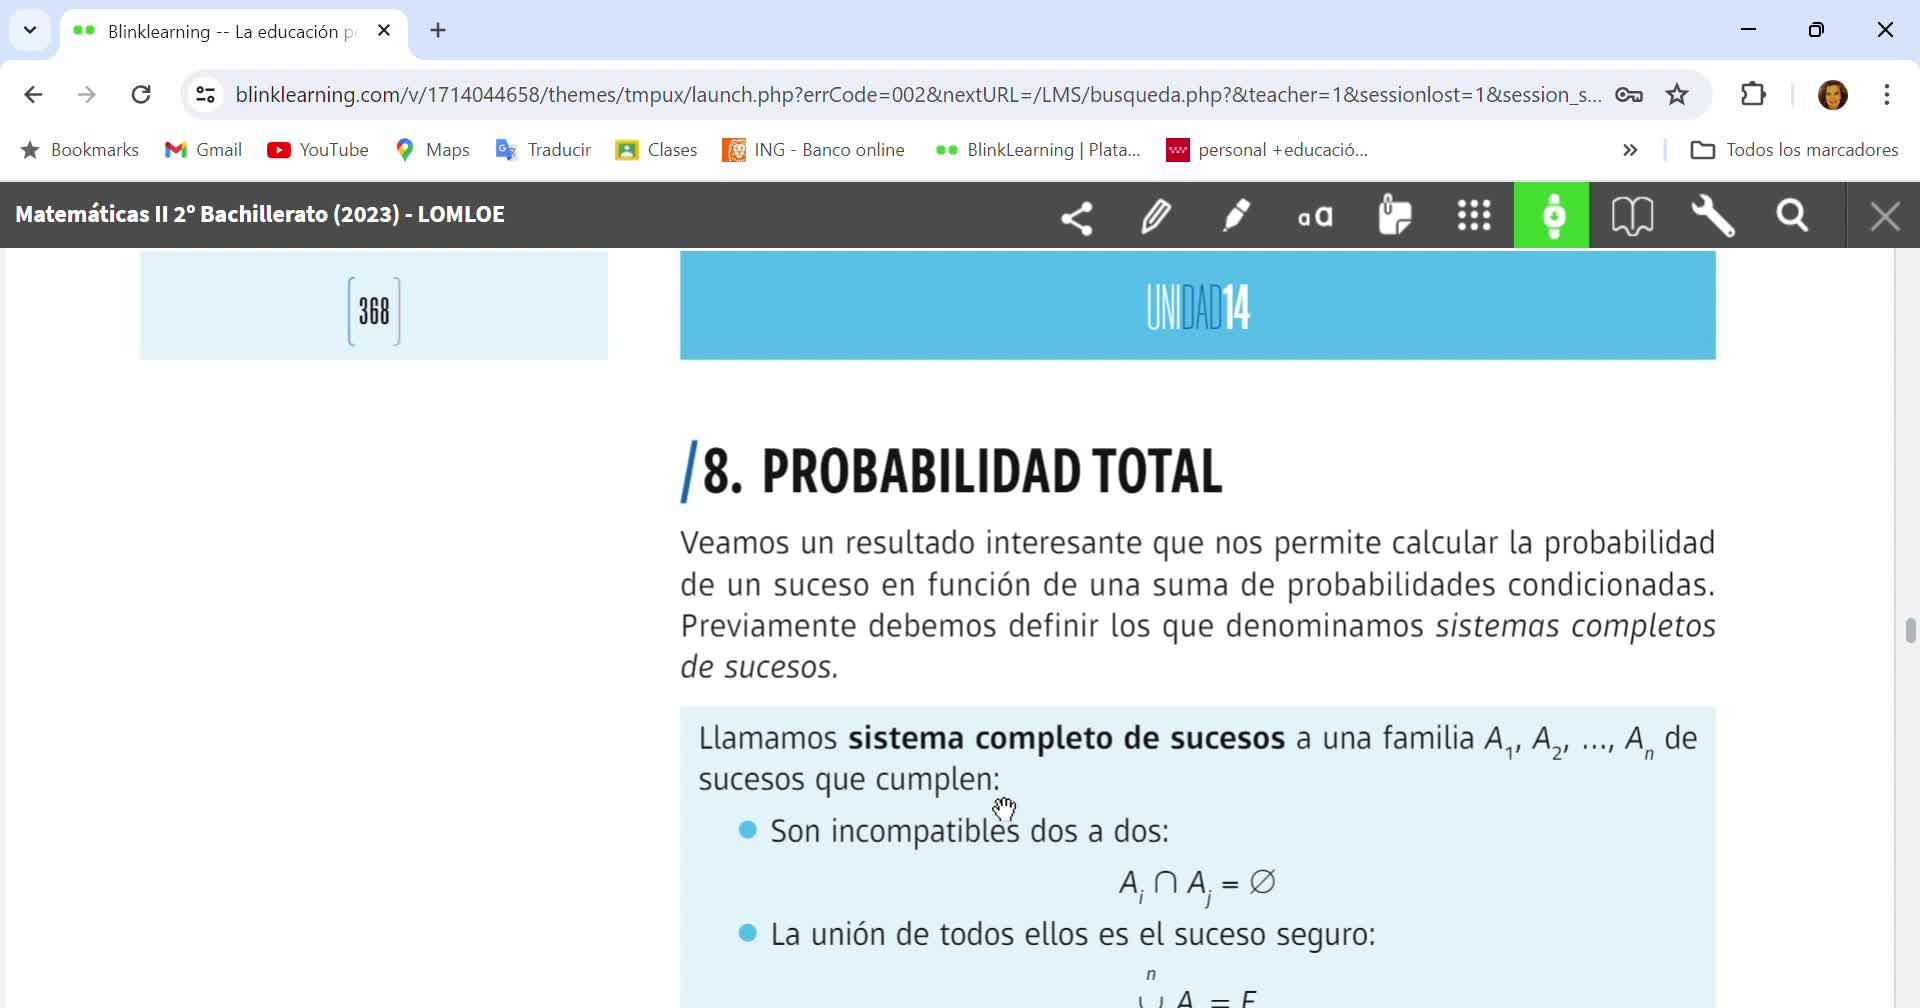Click the saved password key icon
Image resolution: width=1920 pixels, height=1008 pixels.
click(1629, 95)
